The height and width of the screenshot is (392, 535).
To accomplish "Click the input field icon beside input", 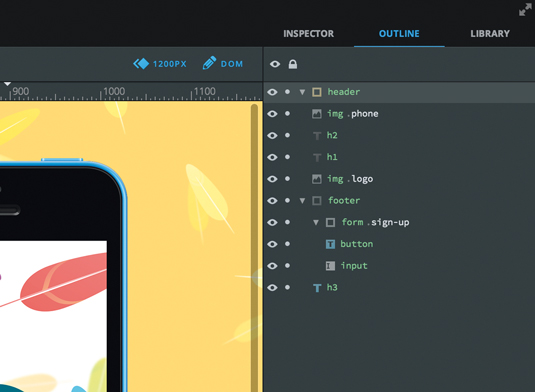I will 330,266.
